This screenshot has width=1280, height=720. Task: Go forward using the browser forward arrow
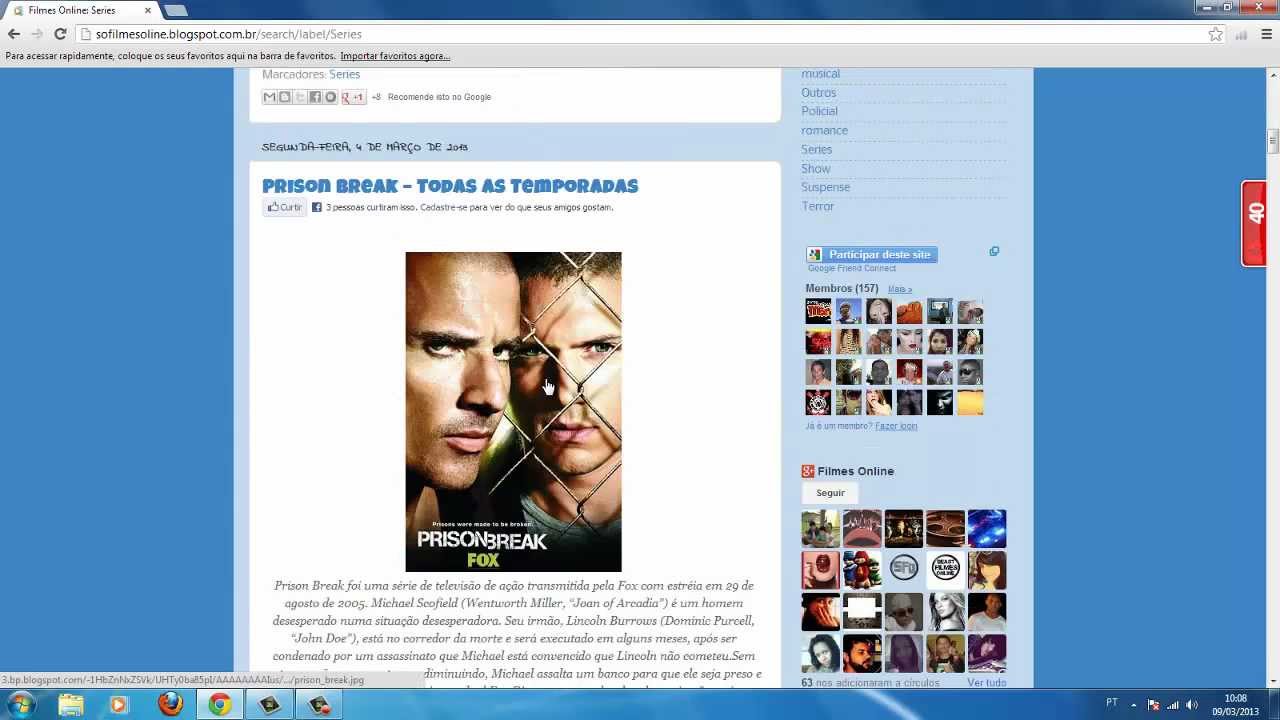[x=37, y=34]
